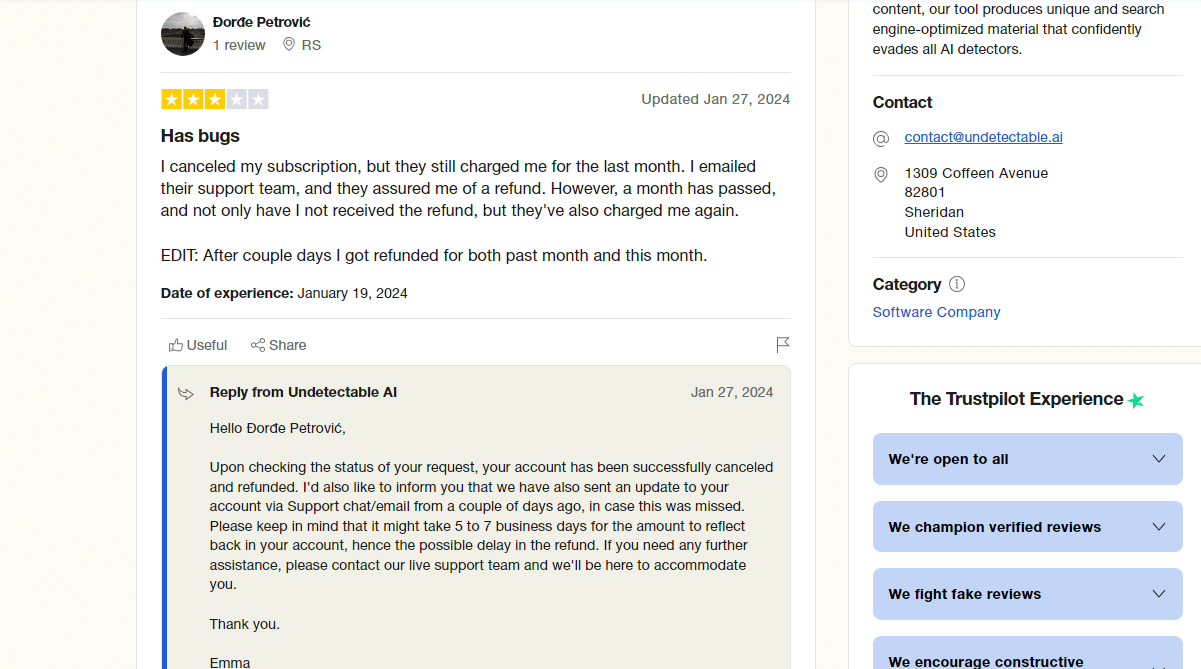Click the reply arrow icon

click(x=186, y=393)
